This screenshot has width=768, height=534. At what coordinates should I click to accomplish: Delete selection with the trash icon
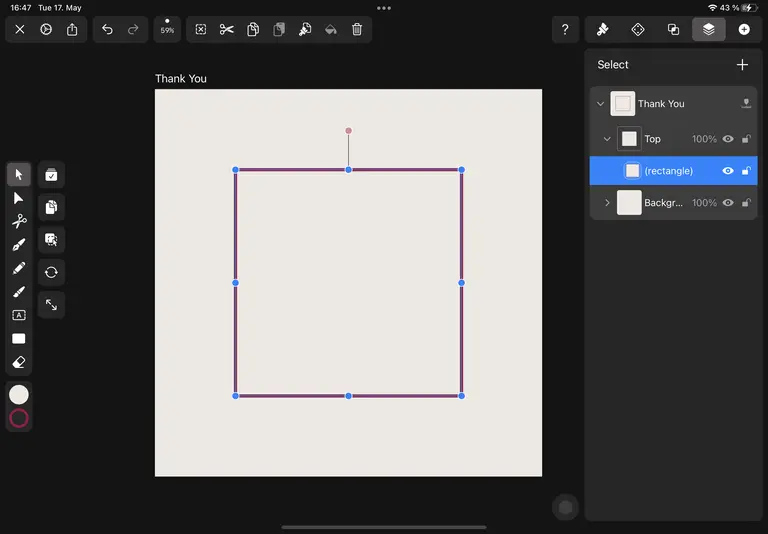point(357,29)
